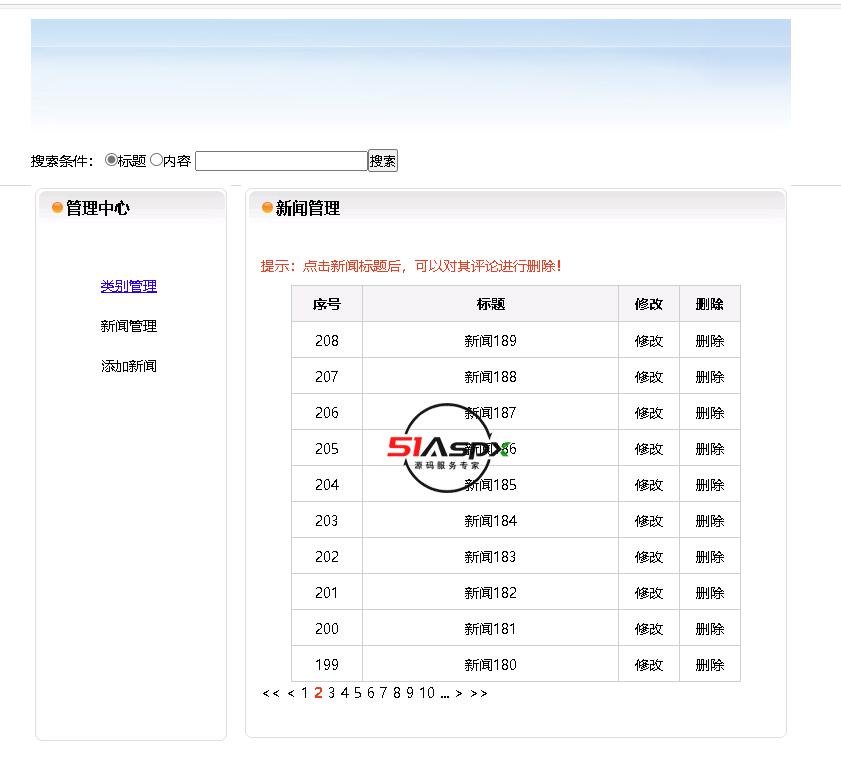Open the 新闻188 title link
Screen dimensions: 841x773
coord(490,377)
